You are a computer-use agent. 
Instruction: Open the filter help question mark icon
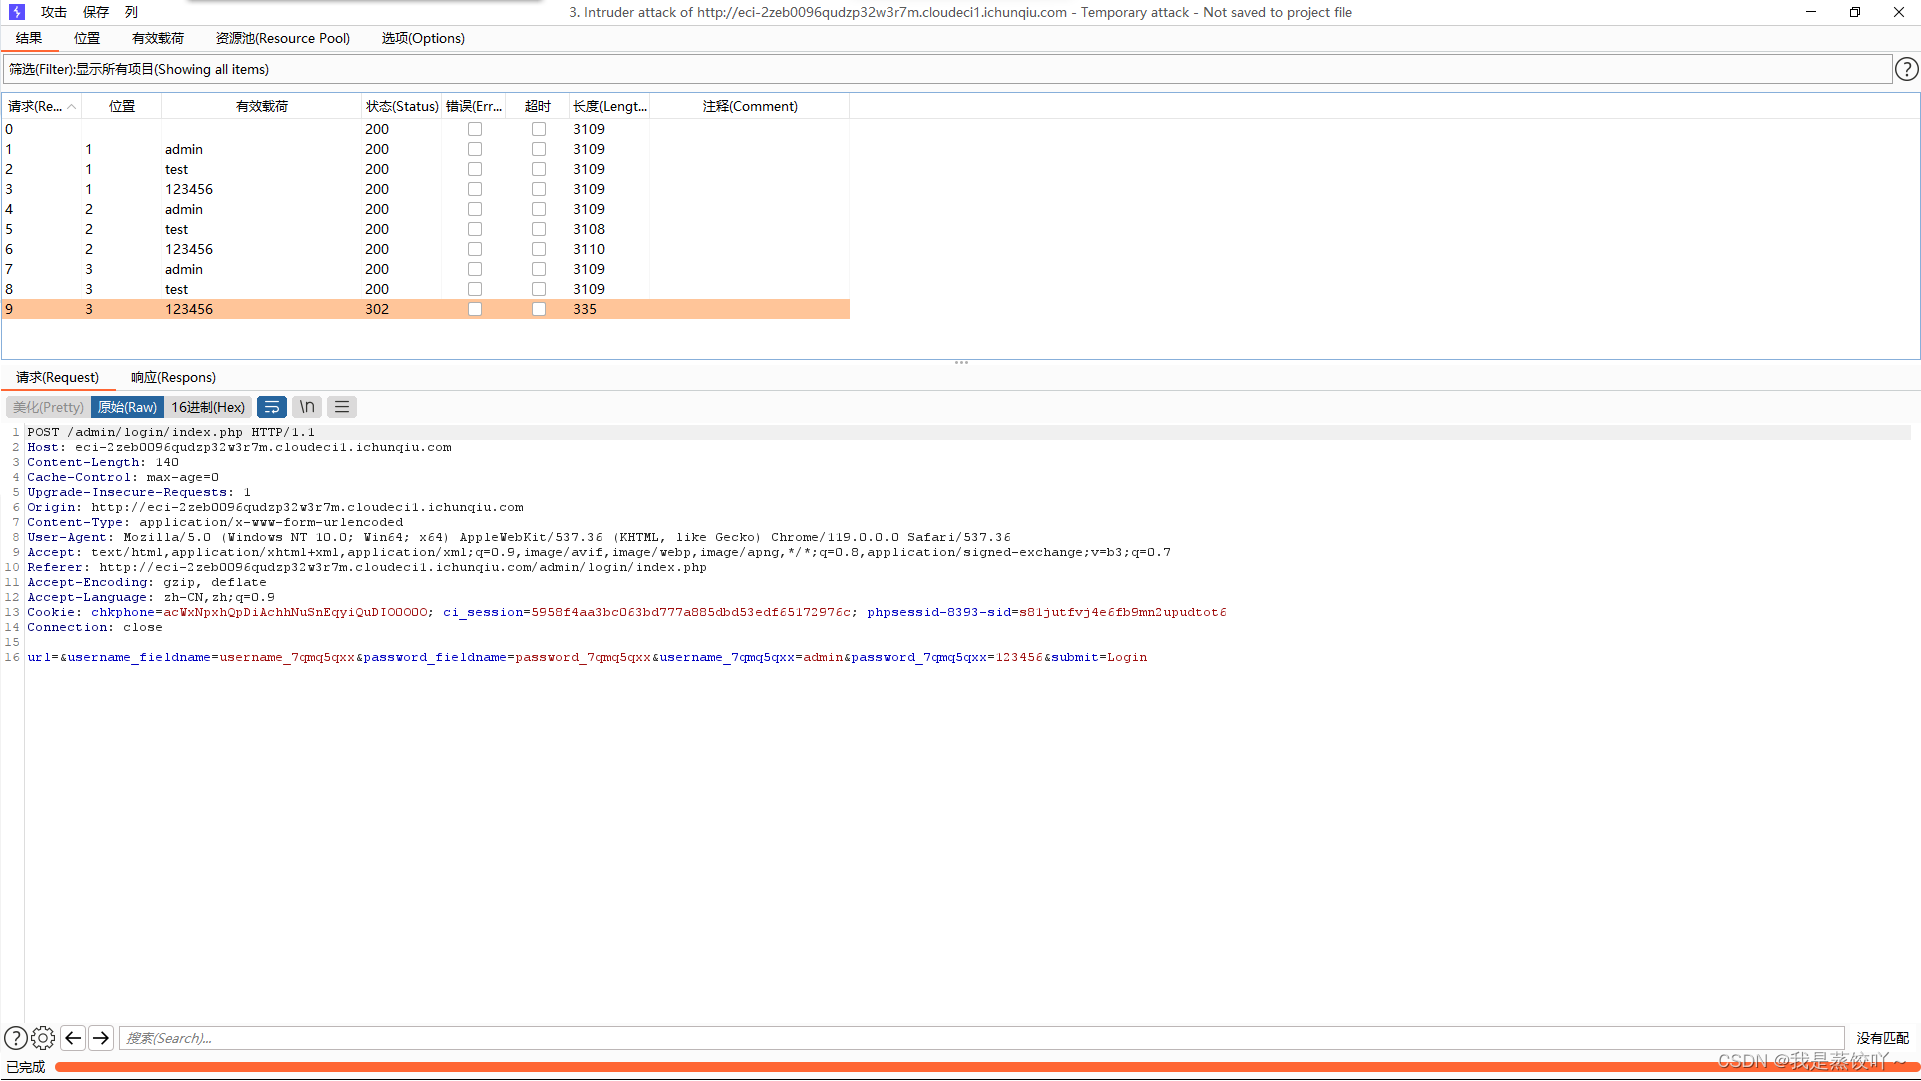pos(1906,69)
